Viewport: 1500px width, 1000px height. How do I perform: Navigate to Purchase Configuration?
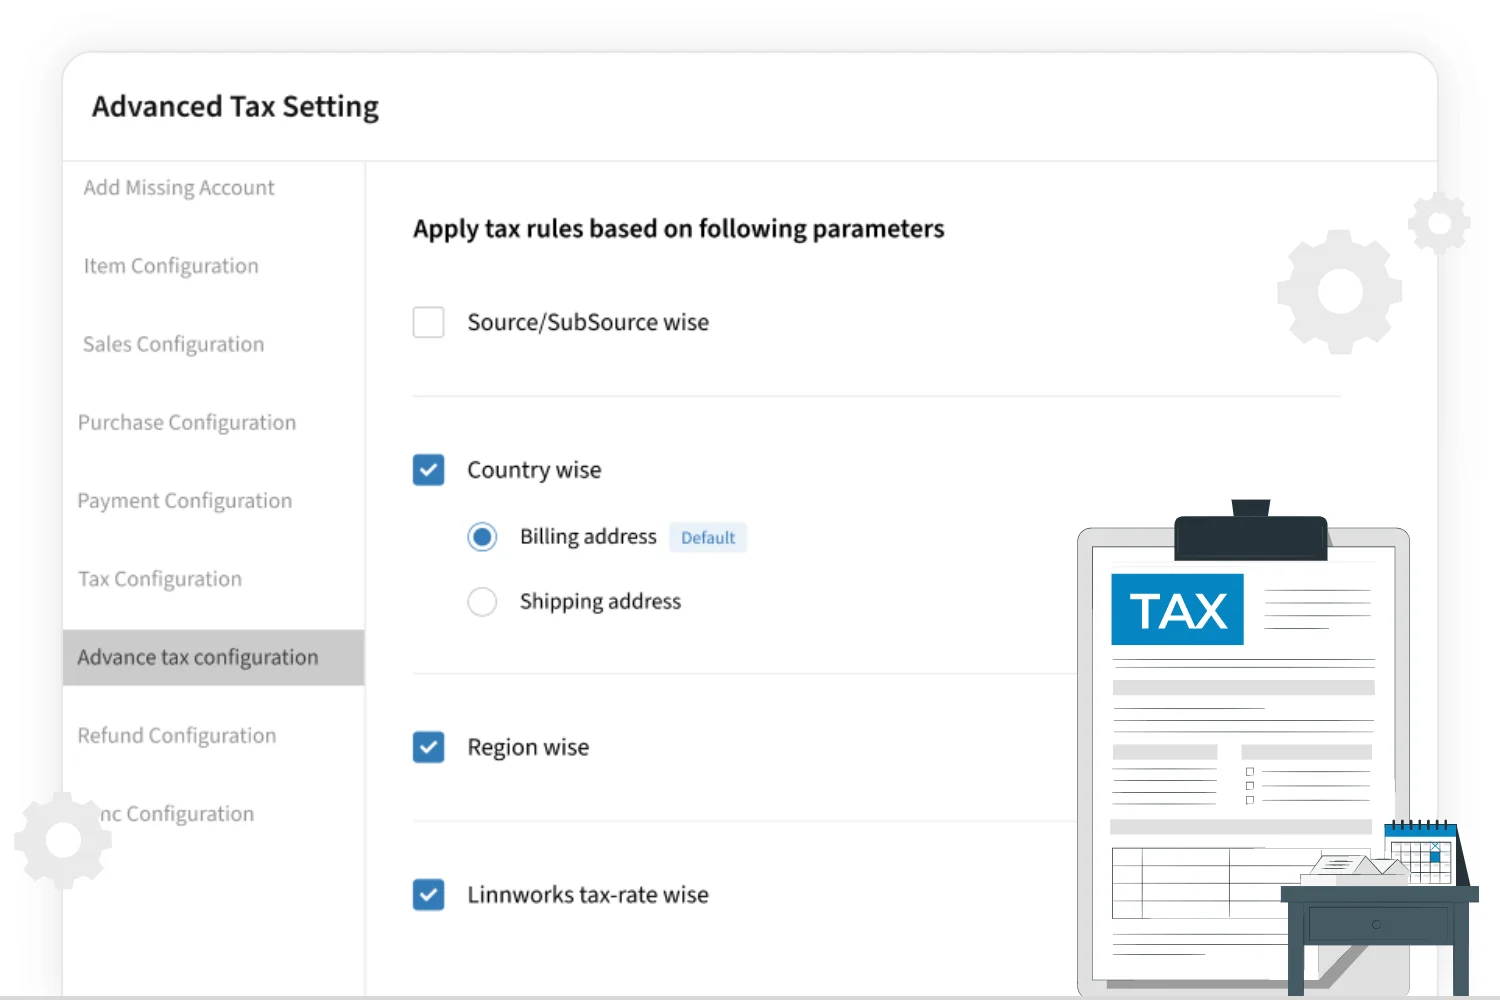click(x=187, y=422)
